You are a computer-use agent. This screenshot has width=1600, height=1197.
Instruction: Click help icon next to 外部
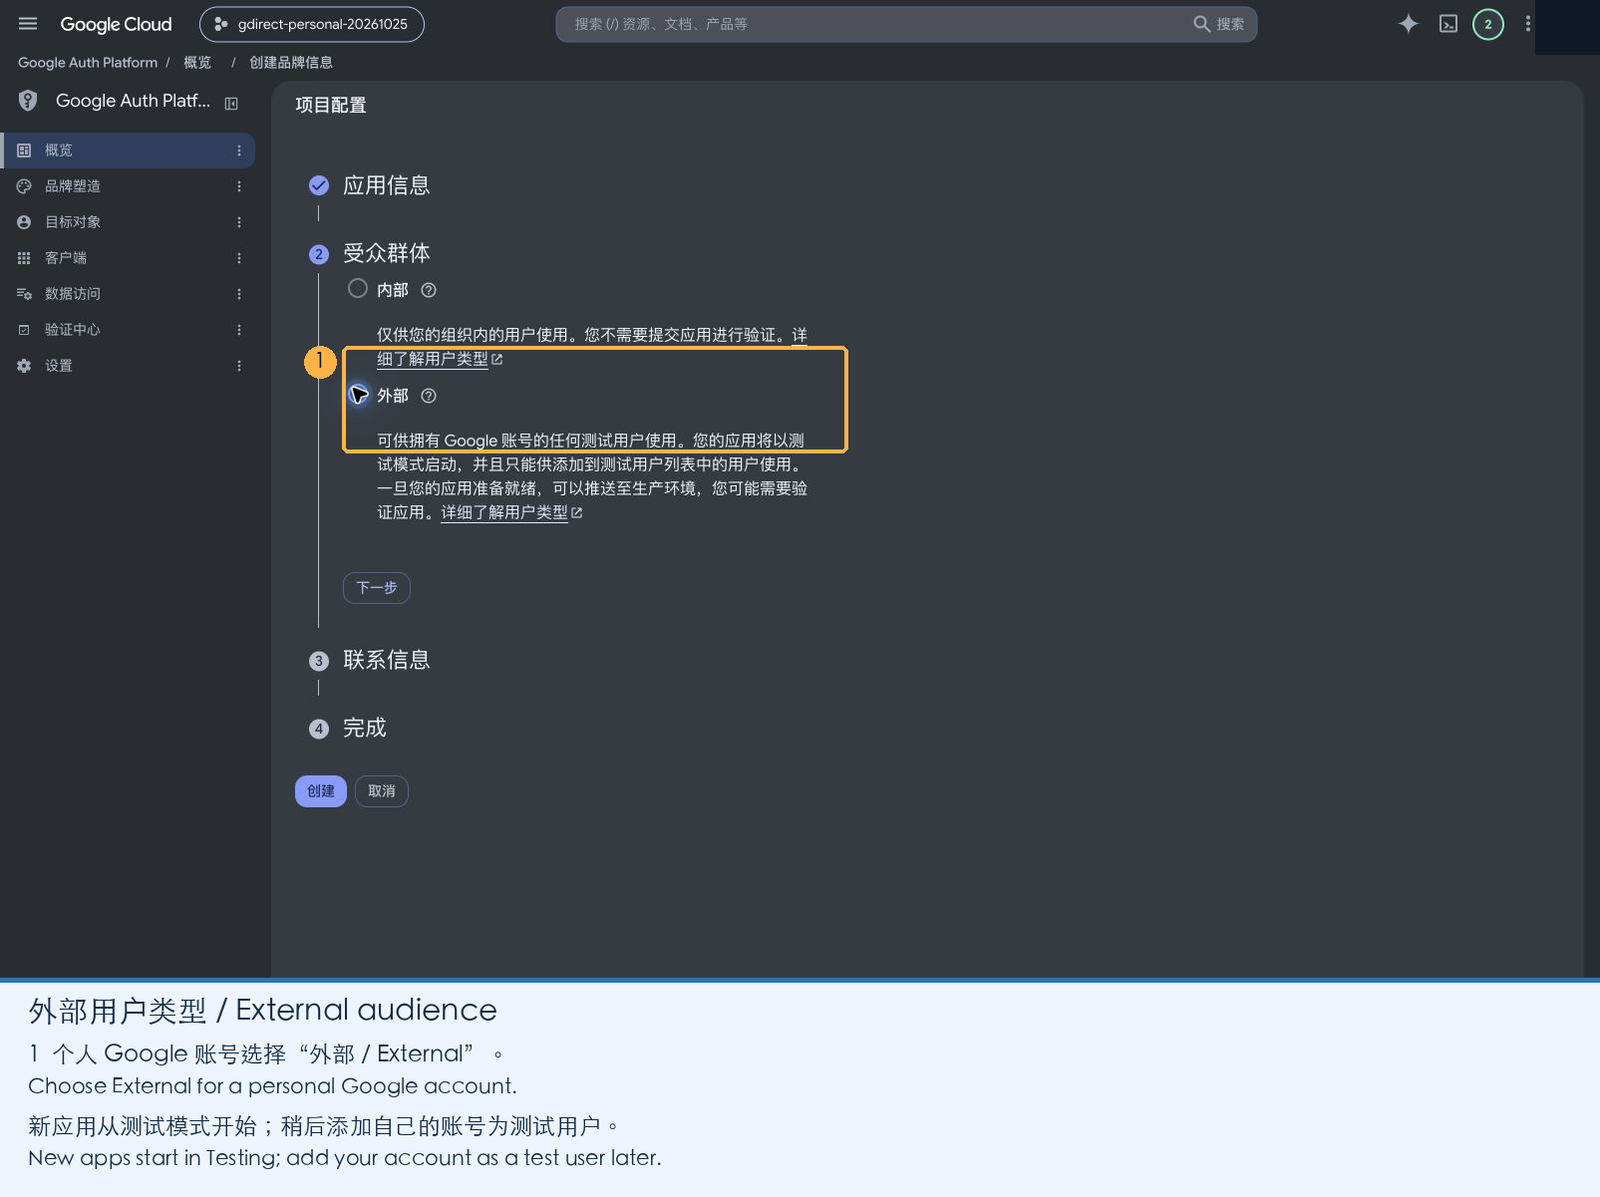point(429,396)
